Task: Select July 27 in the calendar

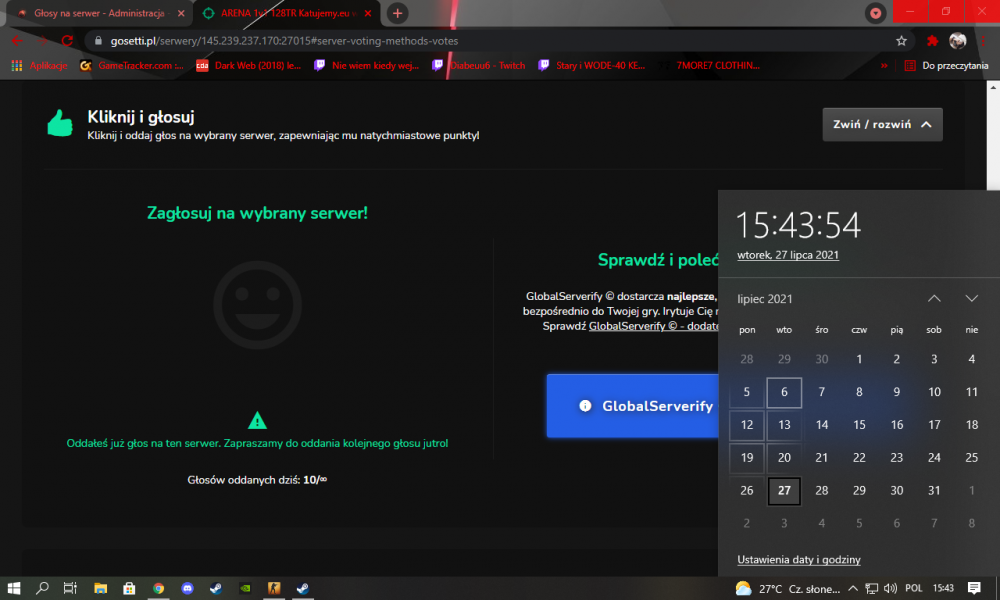Action: pos(784,491)
